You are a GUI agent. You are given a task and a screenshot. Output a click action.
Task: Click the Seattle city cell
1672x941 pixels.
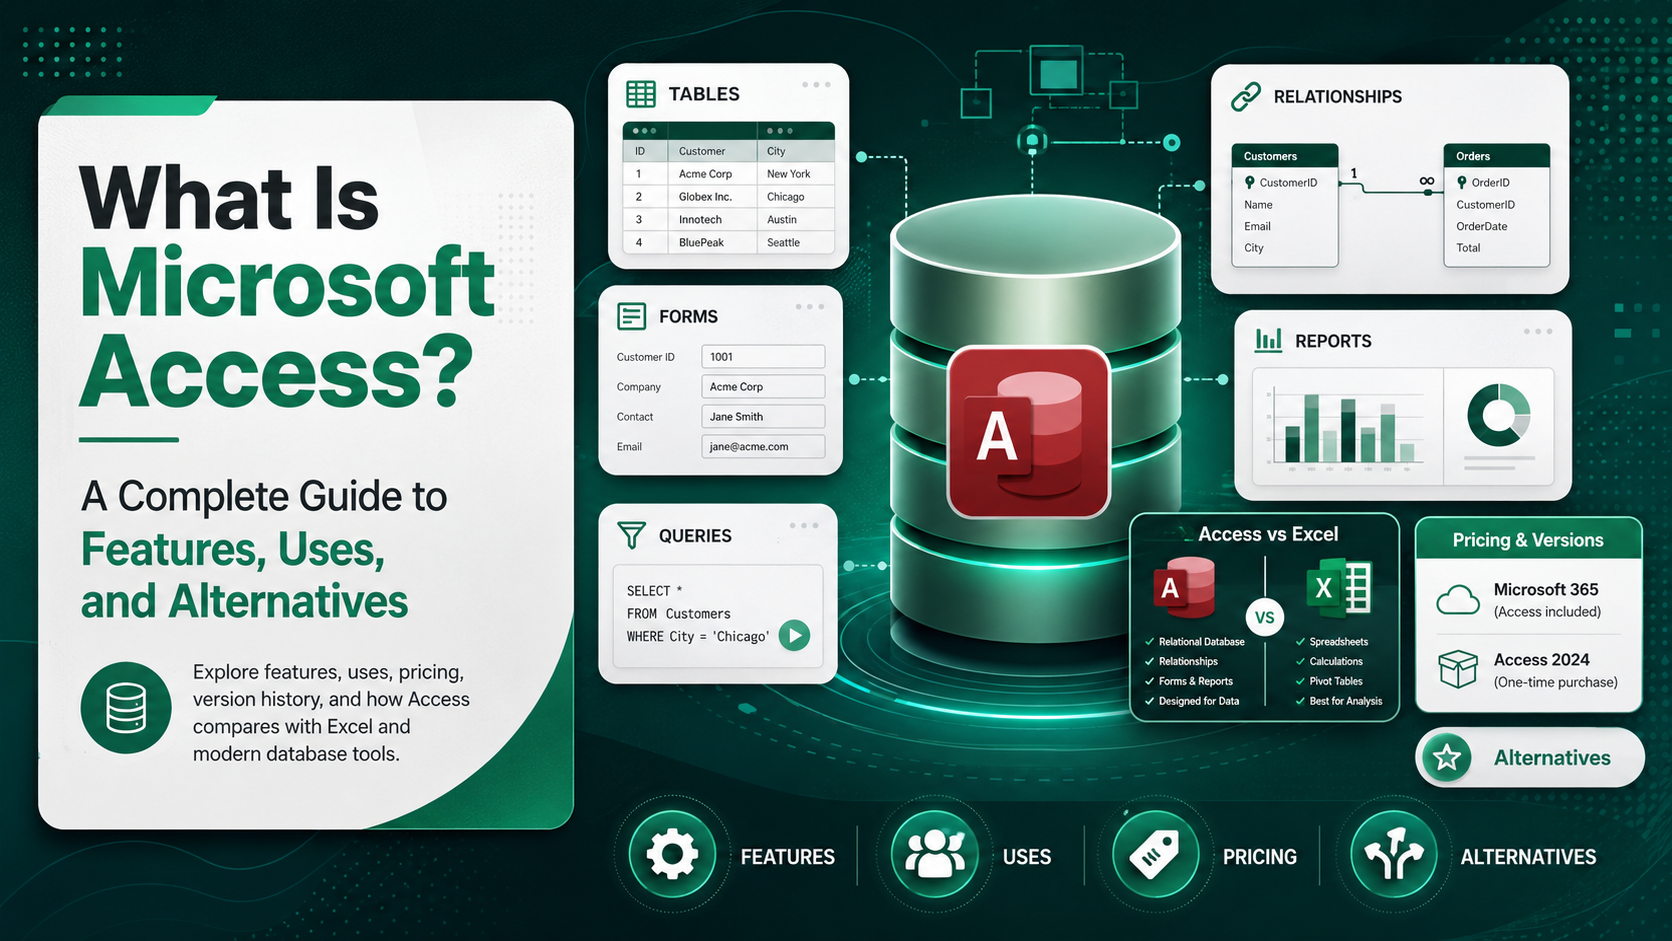795,243
